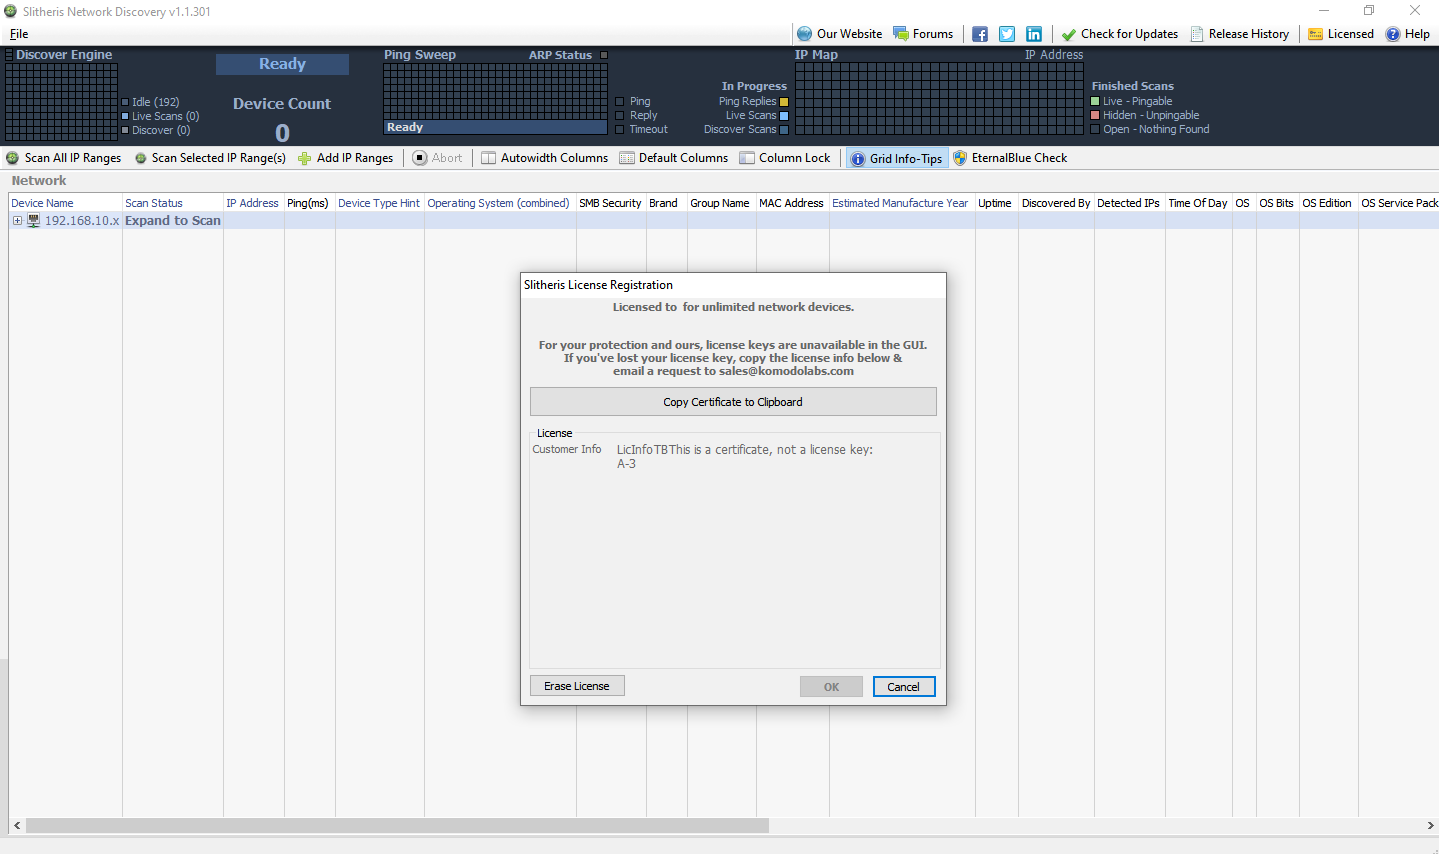1439x854 pixels.
Task: Click the horizontal scrollbar thumb
Action: [397, 826]
